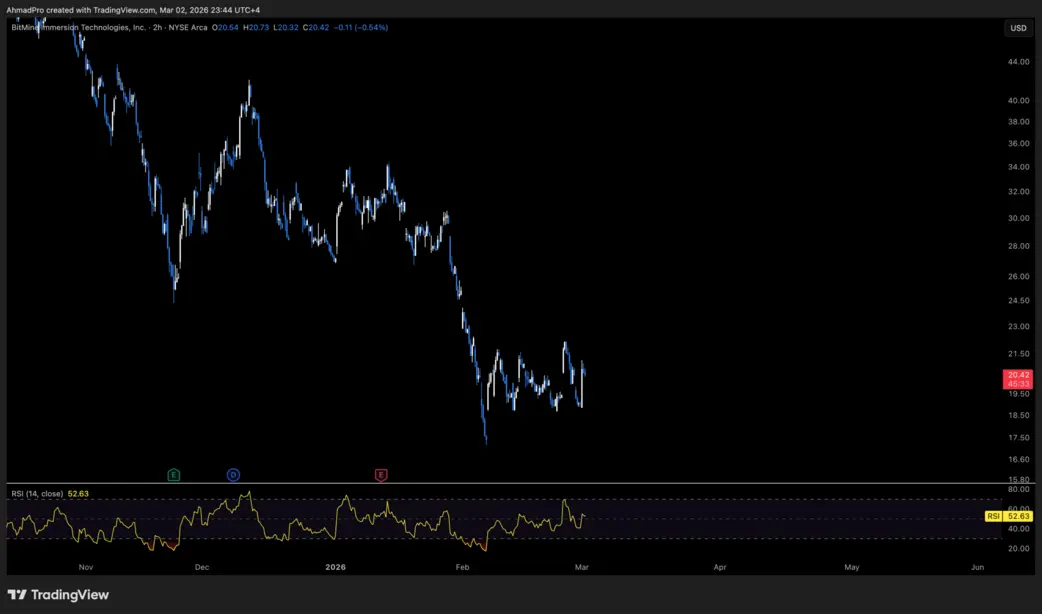Click the BitMine Immersion Technologies symbol title
1042x614 pixels.
78,28
